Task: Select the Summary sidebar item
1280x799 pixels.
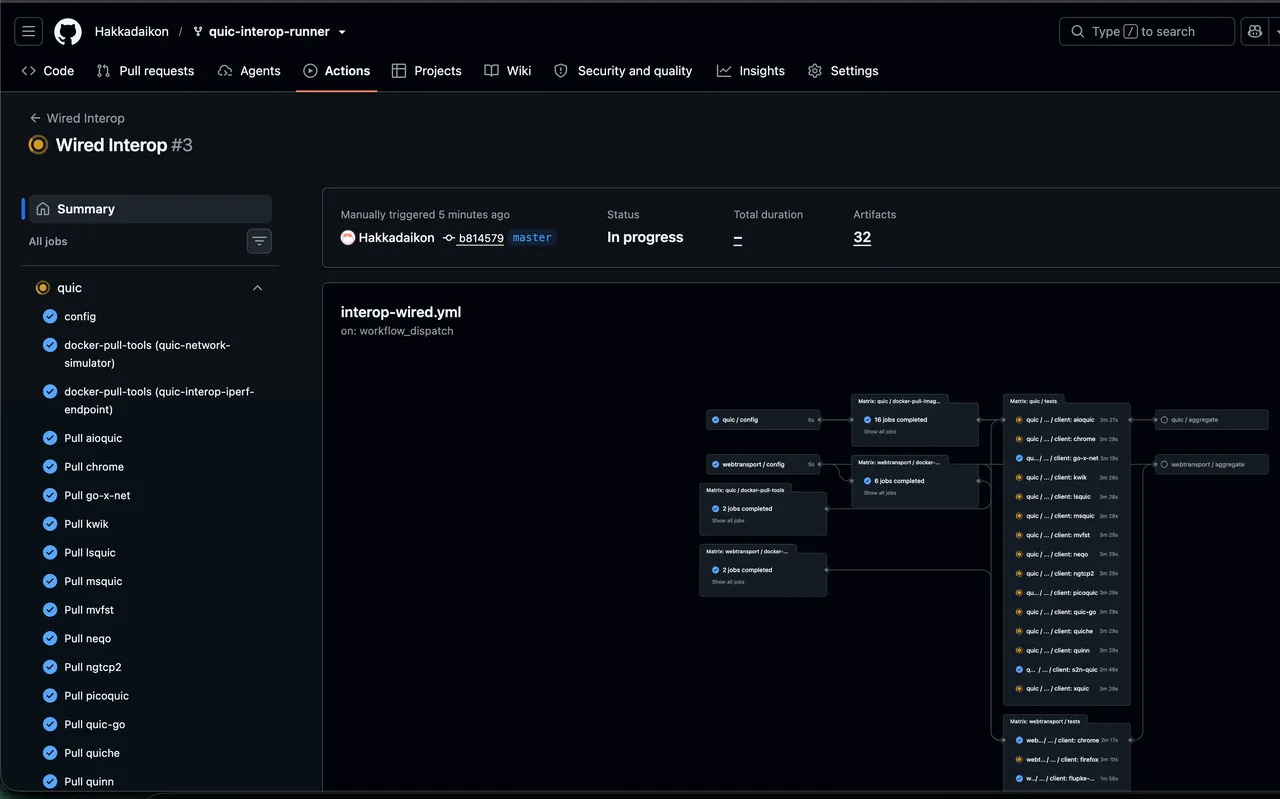Action: [150, 209]
